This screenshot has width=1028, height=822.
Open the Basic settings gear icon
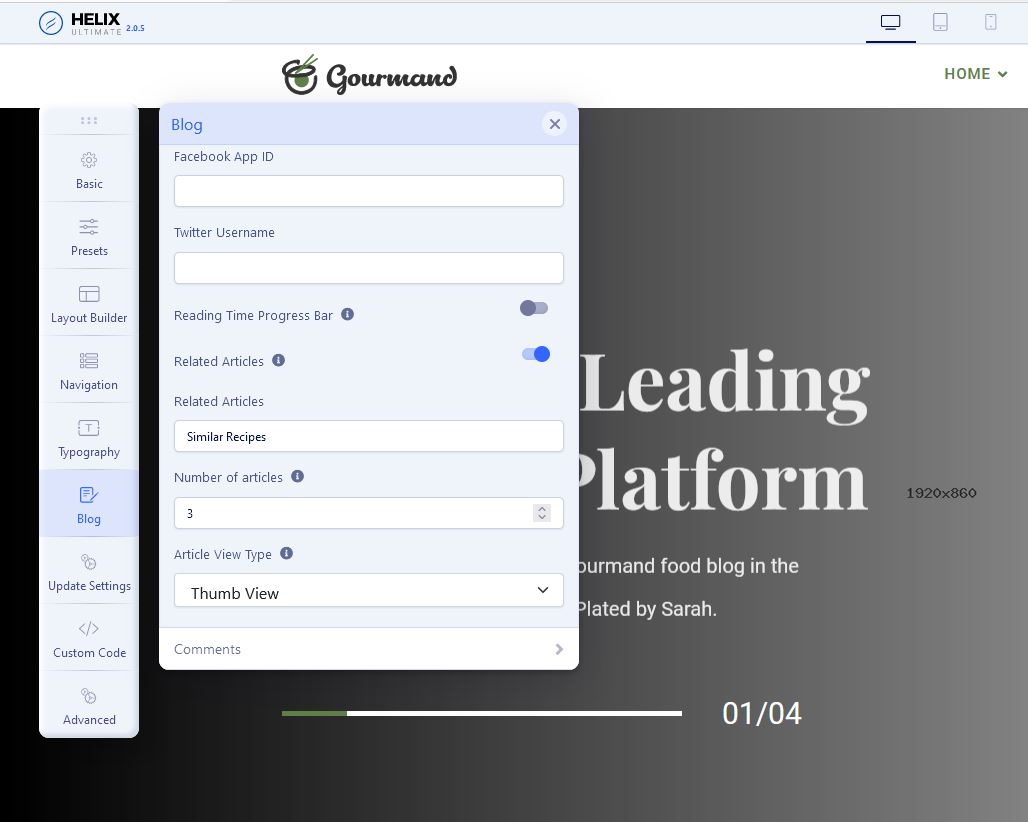point(89,161)
